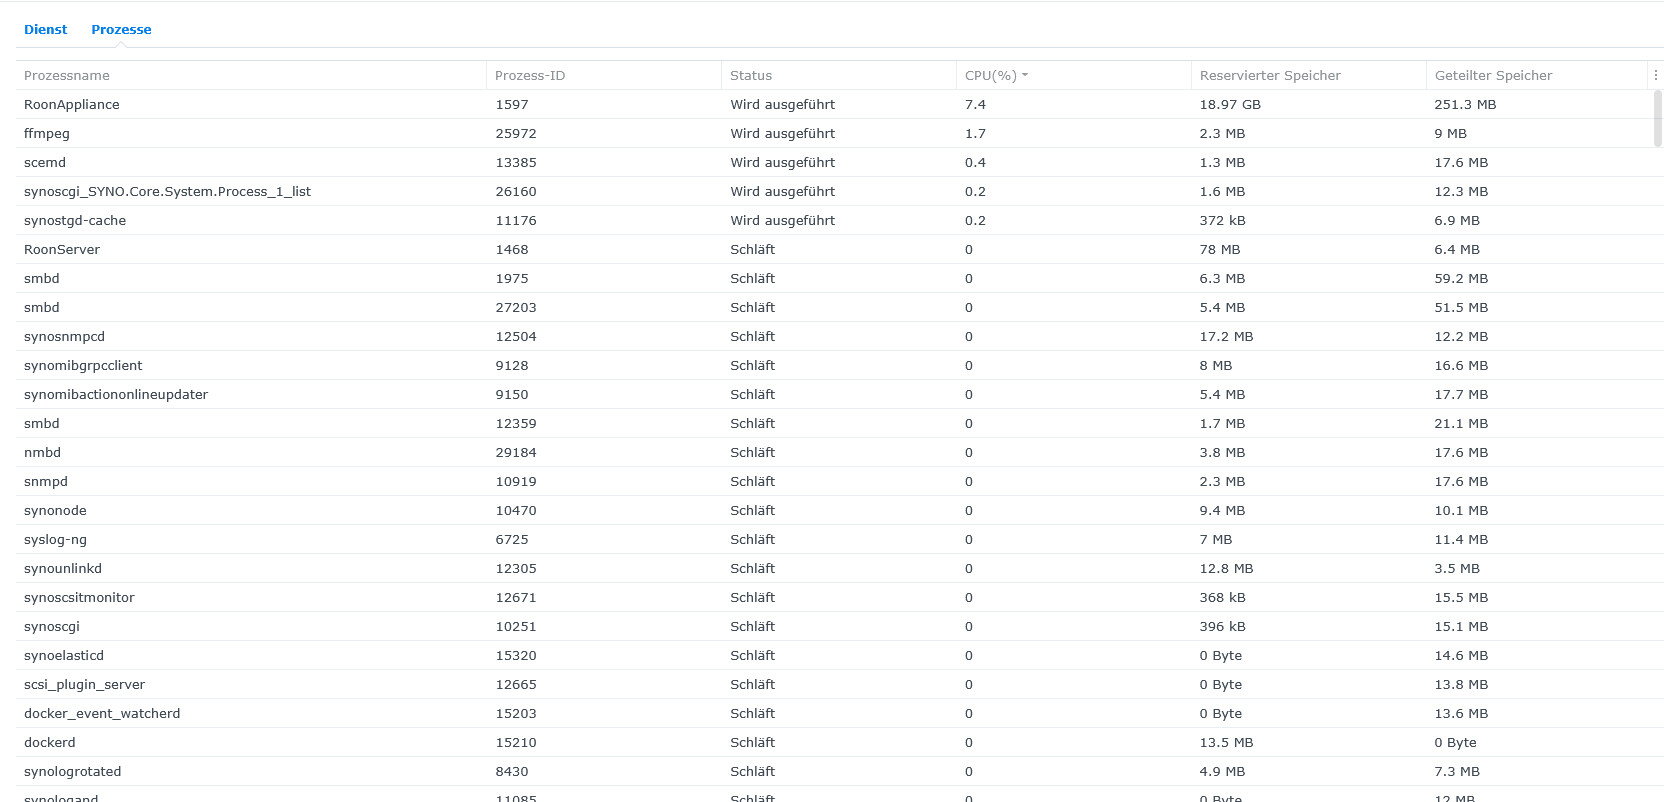Click the scemd process entry
The height and width of the screenshot is (802, 1664).
tap(45, 162)
